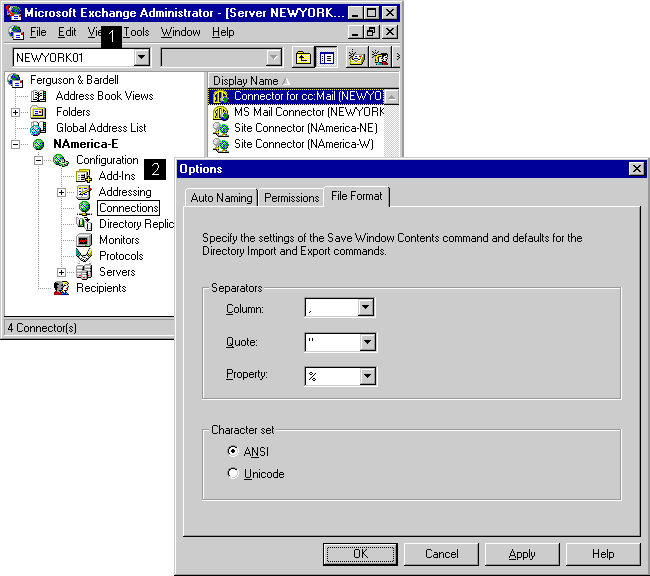Expand the Folders tree node
Screen dimensions: 650x576
15,112
